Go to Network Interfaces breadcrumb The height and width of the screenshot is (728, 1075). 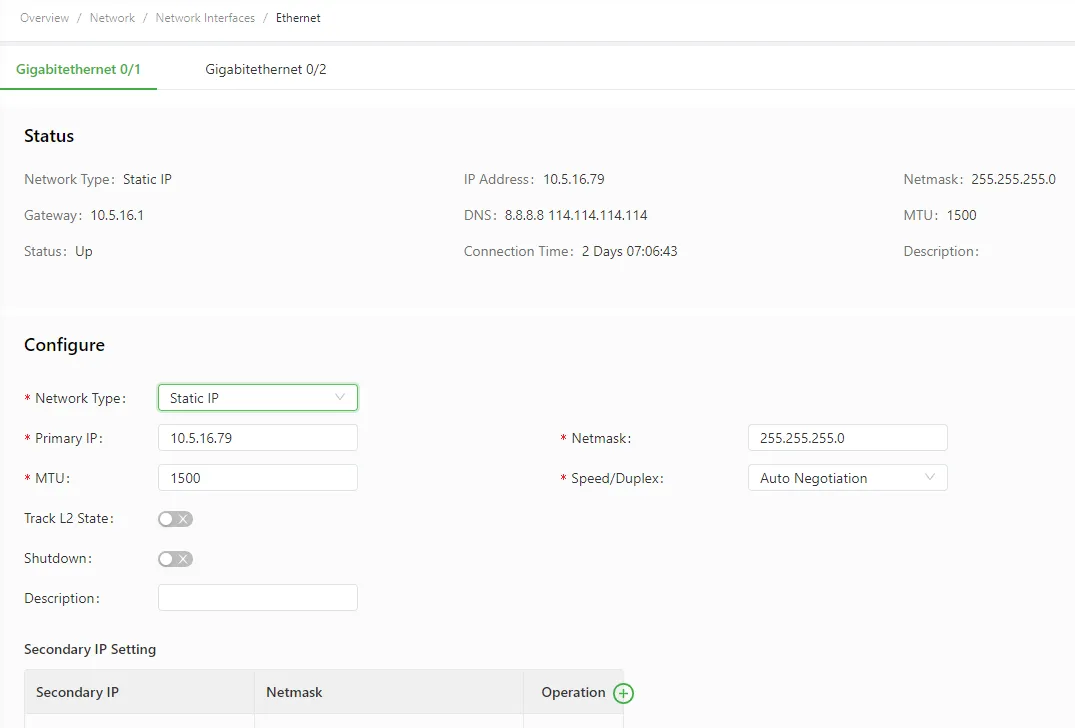point(205,18)
